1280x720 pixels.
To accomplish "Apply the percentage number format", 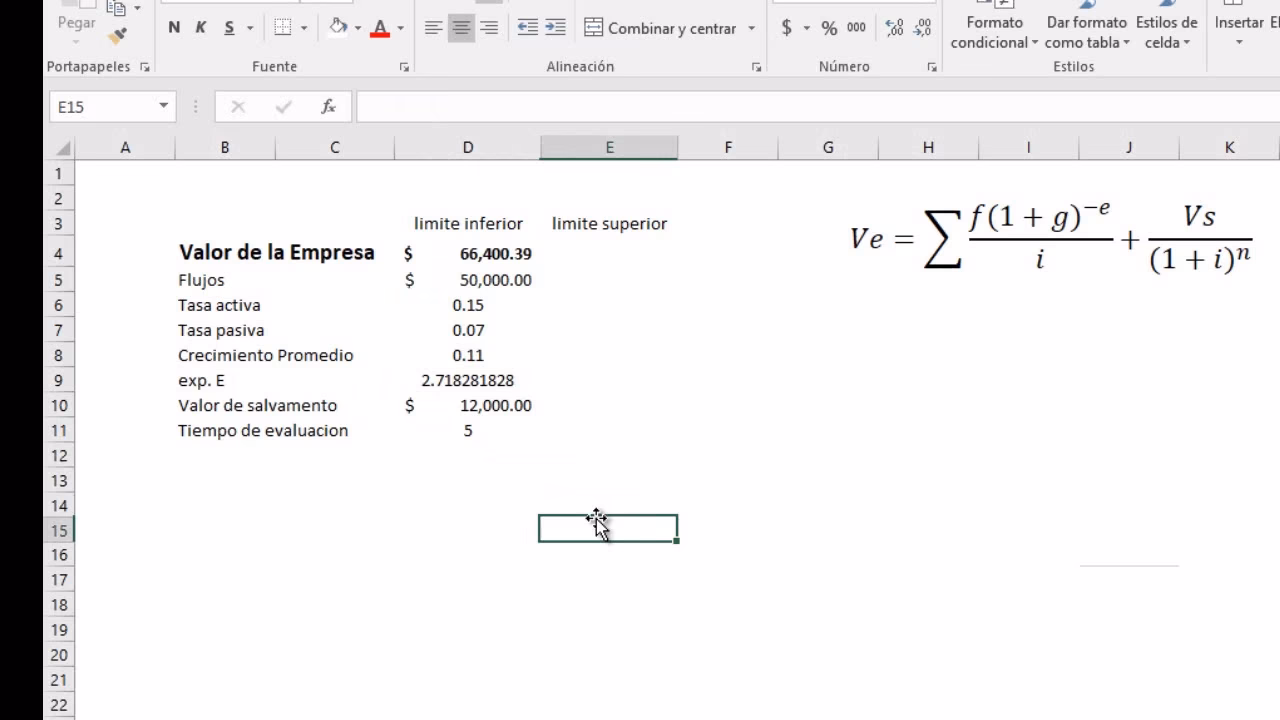I will (x=830, y=28).
